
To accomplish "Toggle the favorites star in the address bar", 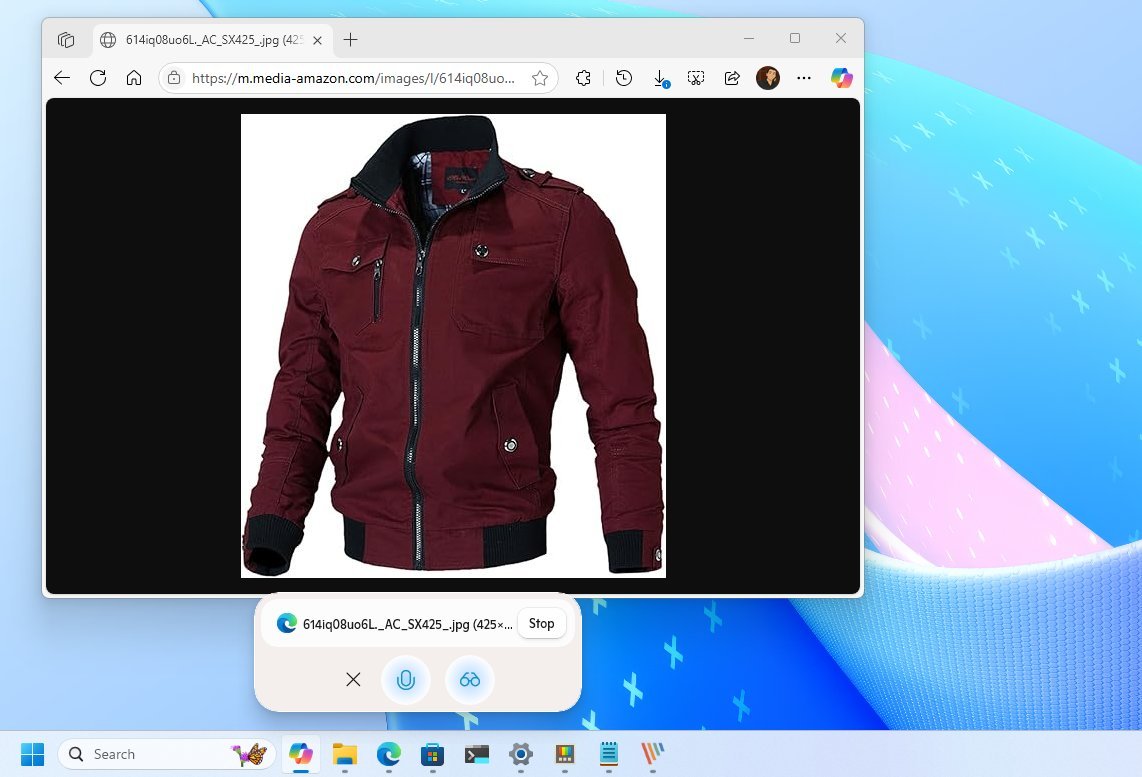I will (539, 77).
